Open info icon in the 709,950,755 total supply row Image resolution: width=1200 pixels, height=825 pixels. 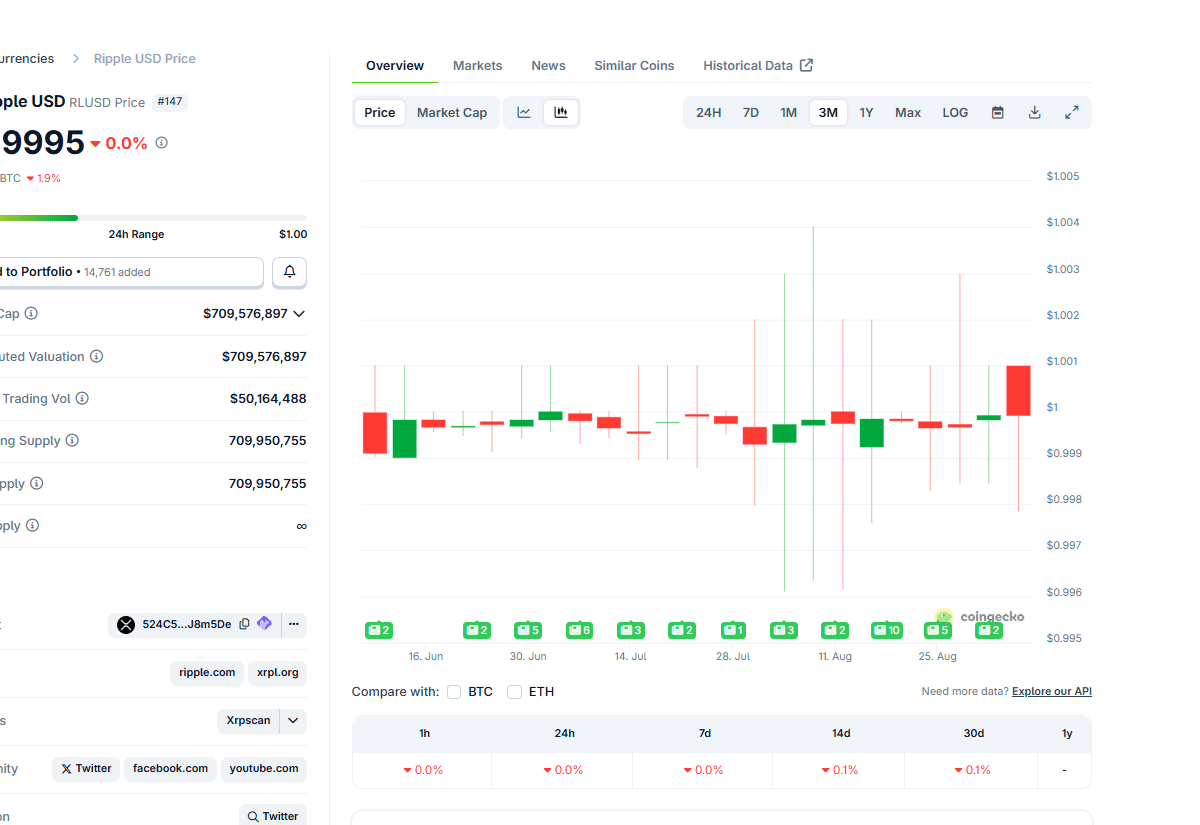pos(36,483)
